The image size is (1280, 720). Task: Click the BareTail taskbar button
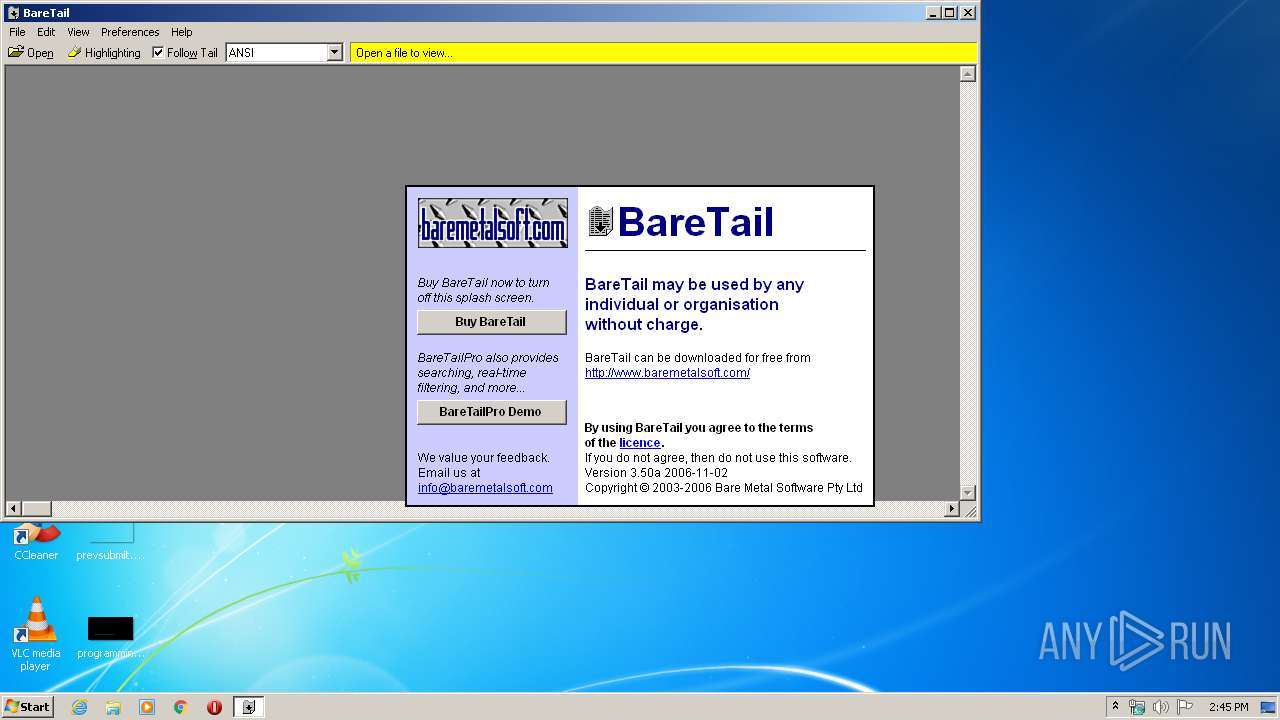[249, 707]
